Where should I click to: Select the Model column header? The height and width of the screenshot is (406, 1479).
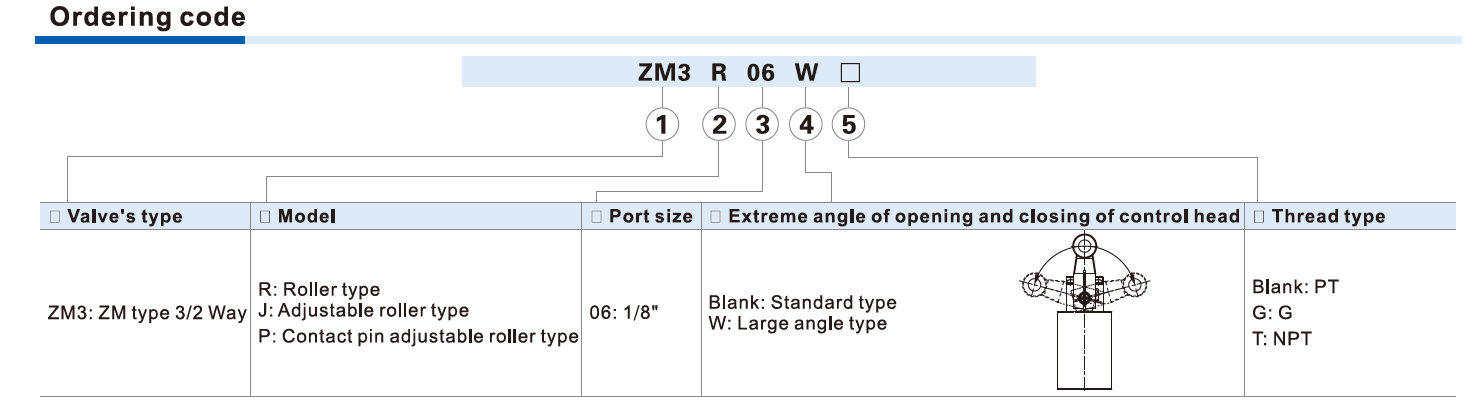pos(301,217)
